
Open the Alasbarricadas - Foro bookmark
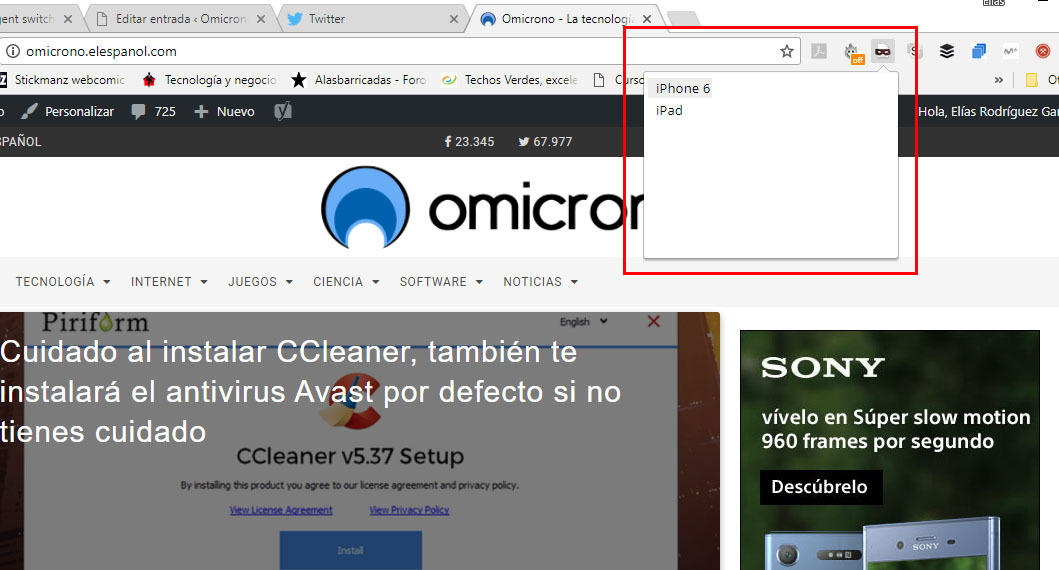pyautogui.click(x=359, y=80)
